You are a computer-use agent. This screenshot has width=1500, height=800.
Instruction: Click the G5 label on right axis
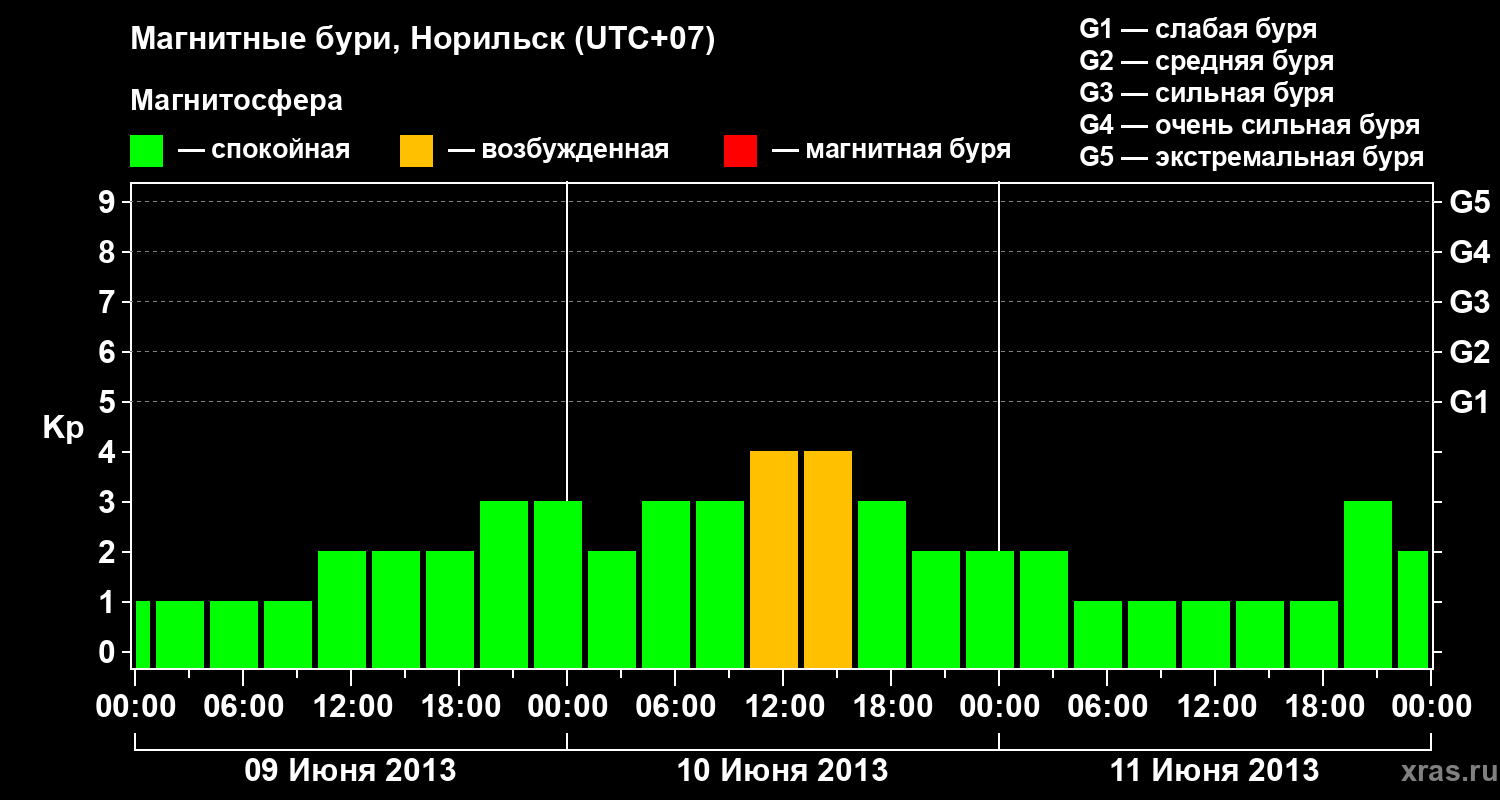[x=1469, y=202]
